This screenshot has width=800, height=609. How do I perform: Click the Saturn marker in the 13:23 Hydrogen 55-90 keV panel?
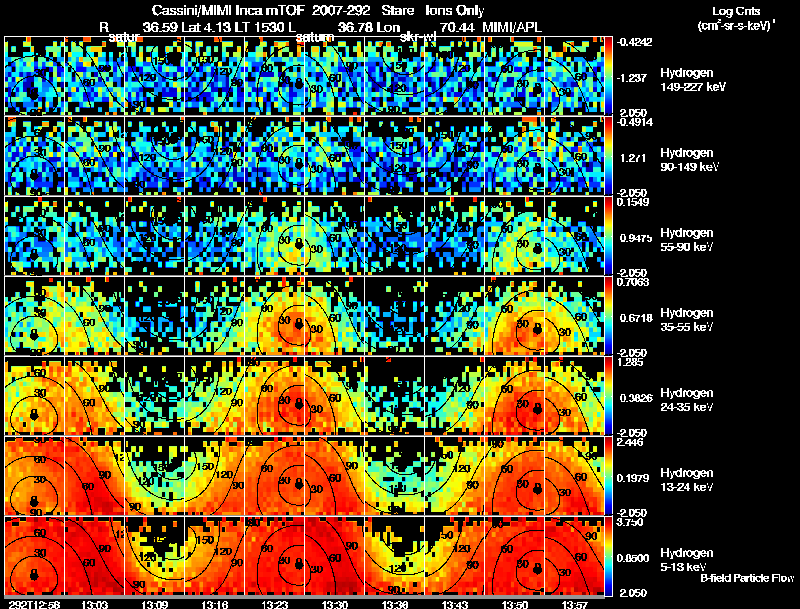tap(299, 243)
